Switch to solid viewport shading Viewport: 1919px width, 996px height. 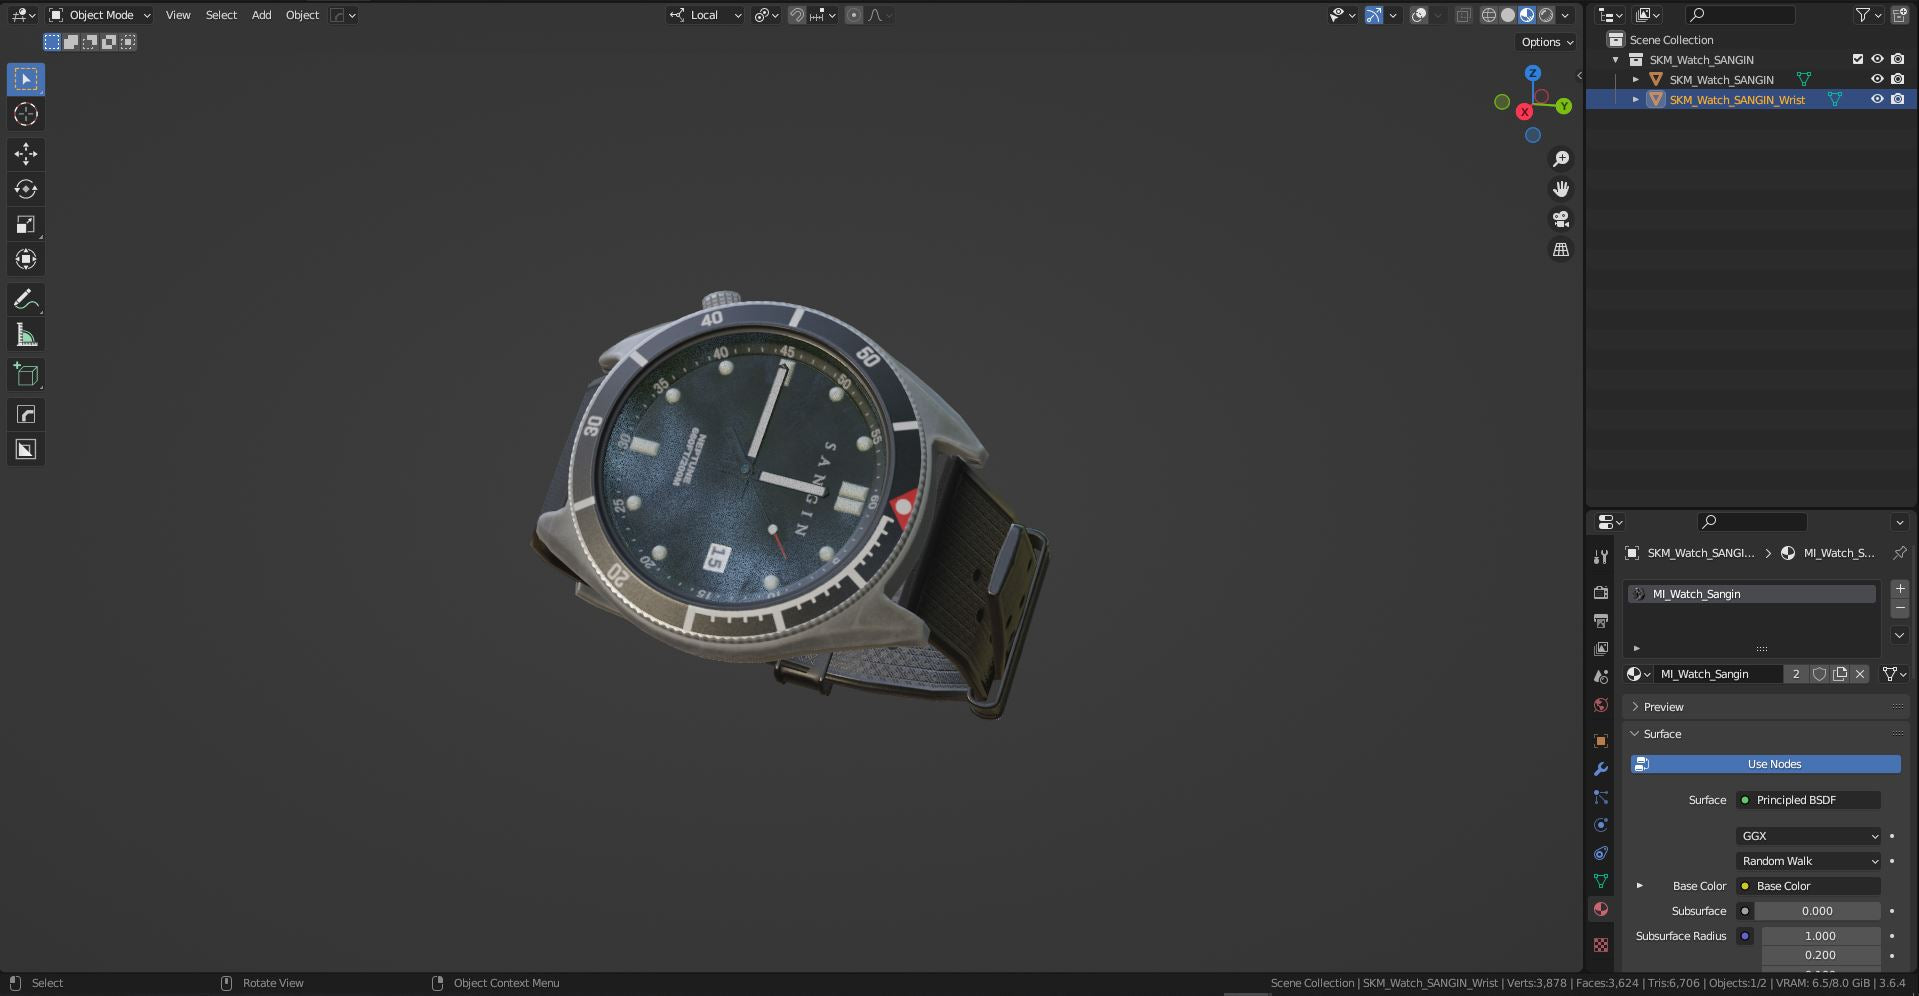(1508, 15)
